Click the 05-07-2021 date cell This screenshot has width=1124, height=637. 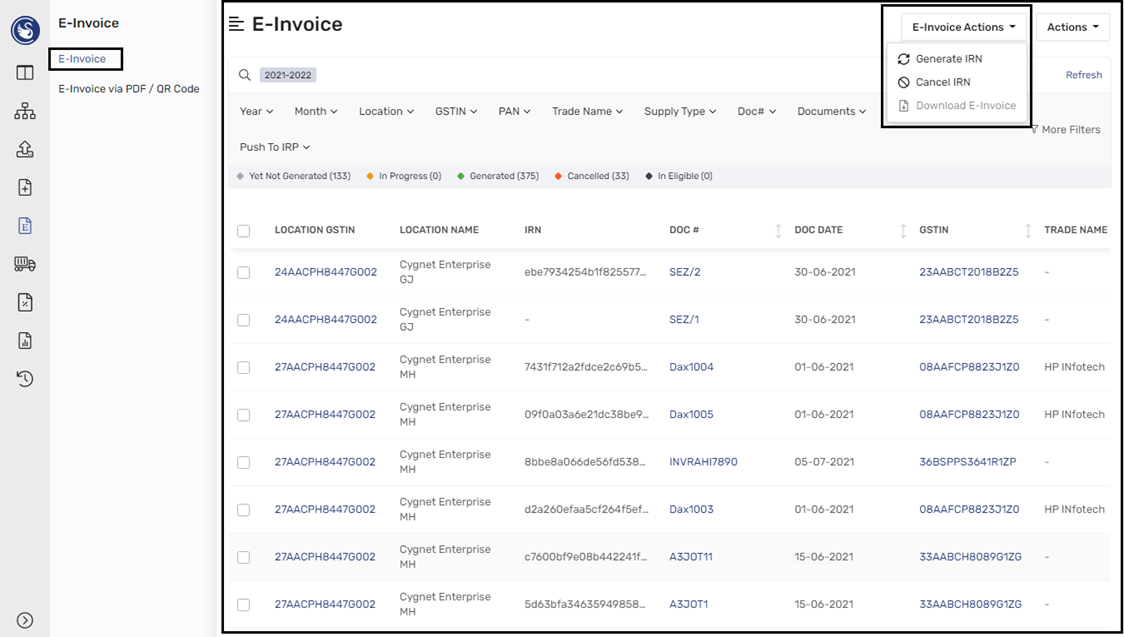point(824,462)
